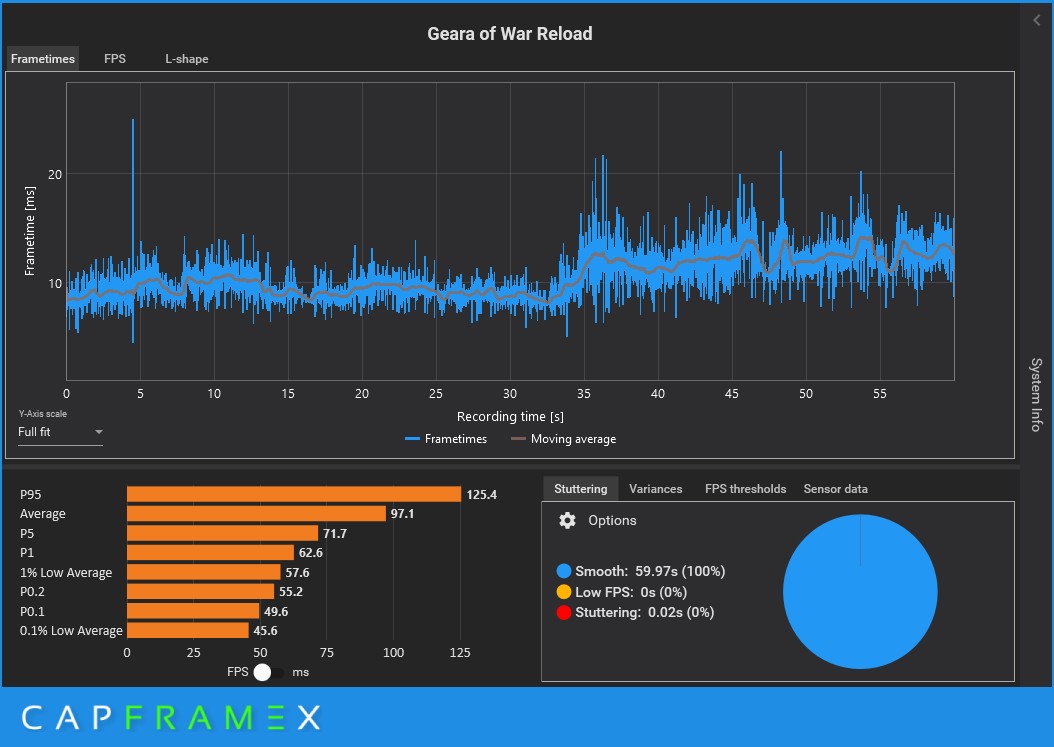Click the Options label in the Stuttering panel
Image resolution: width=1054 pixels, height=747 pixels.
[x=612, y=520]
